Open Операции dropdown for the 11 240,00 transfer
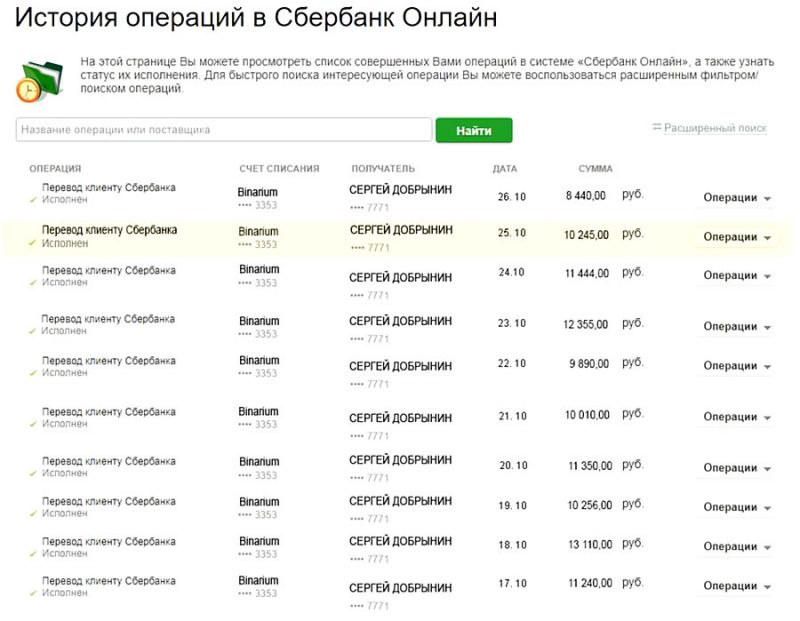The width and height of the screenshot is (800, 621). point(736,586)
